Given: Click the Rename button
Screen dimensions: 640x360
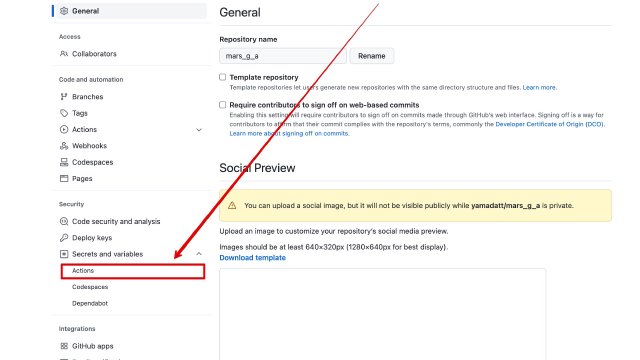Looking at the screenshot, I should pos(371,56).
